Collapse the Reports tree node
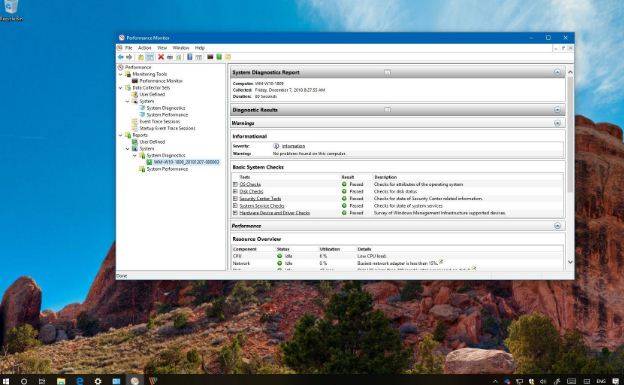Viewport: 624px width, 385px height. [x=121, y=135]
